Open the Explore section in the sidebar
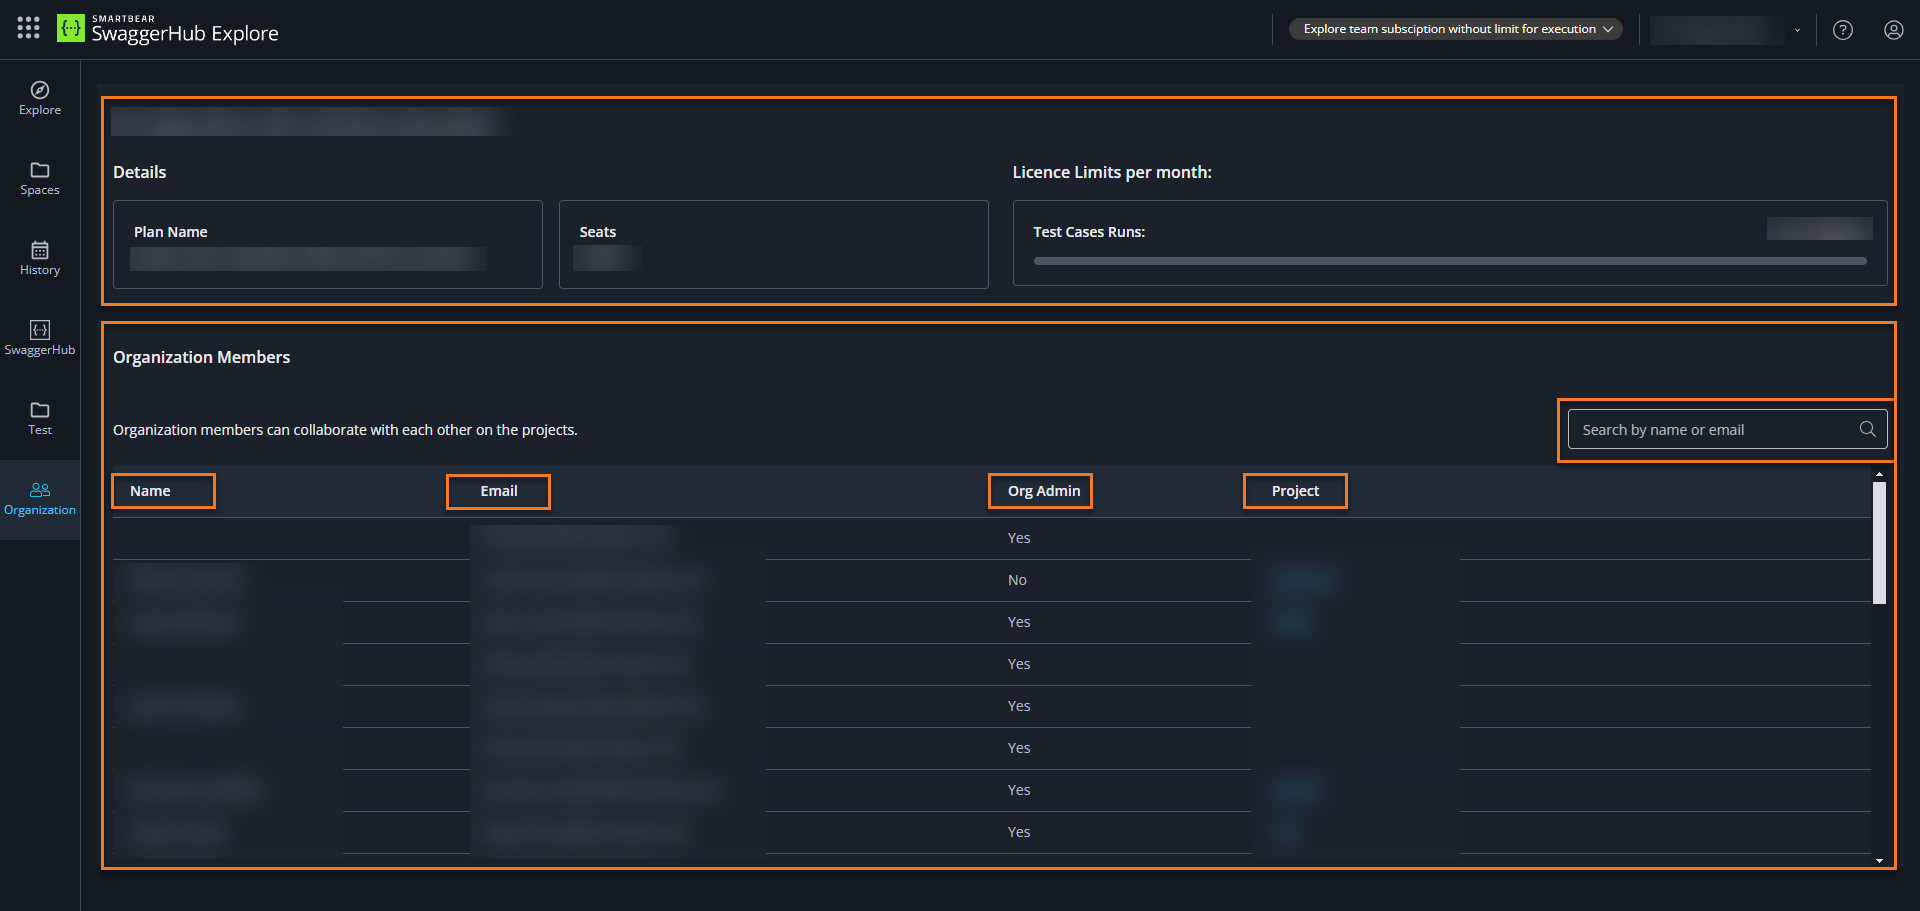Image resolution: width=1920 pixels, height=911 pixels. [40, 97]
